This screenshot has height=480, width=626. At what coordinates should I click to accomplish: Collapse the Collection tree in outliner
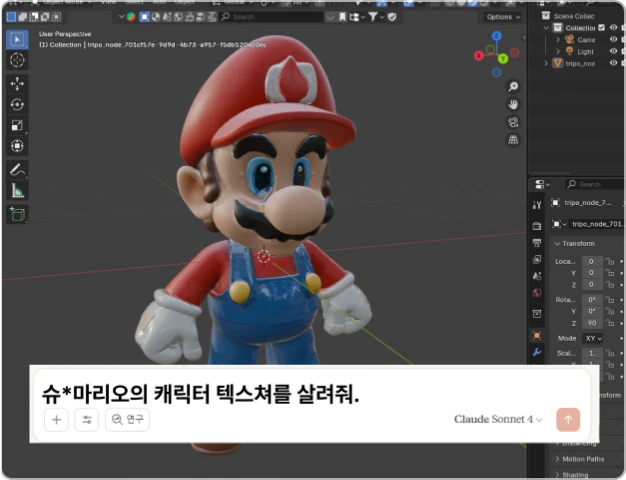546,28
